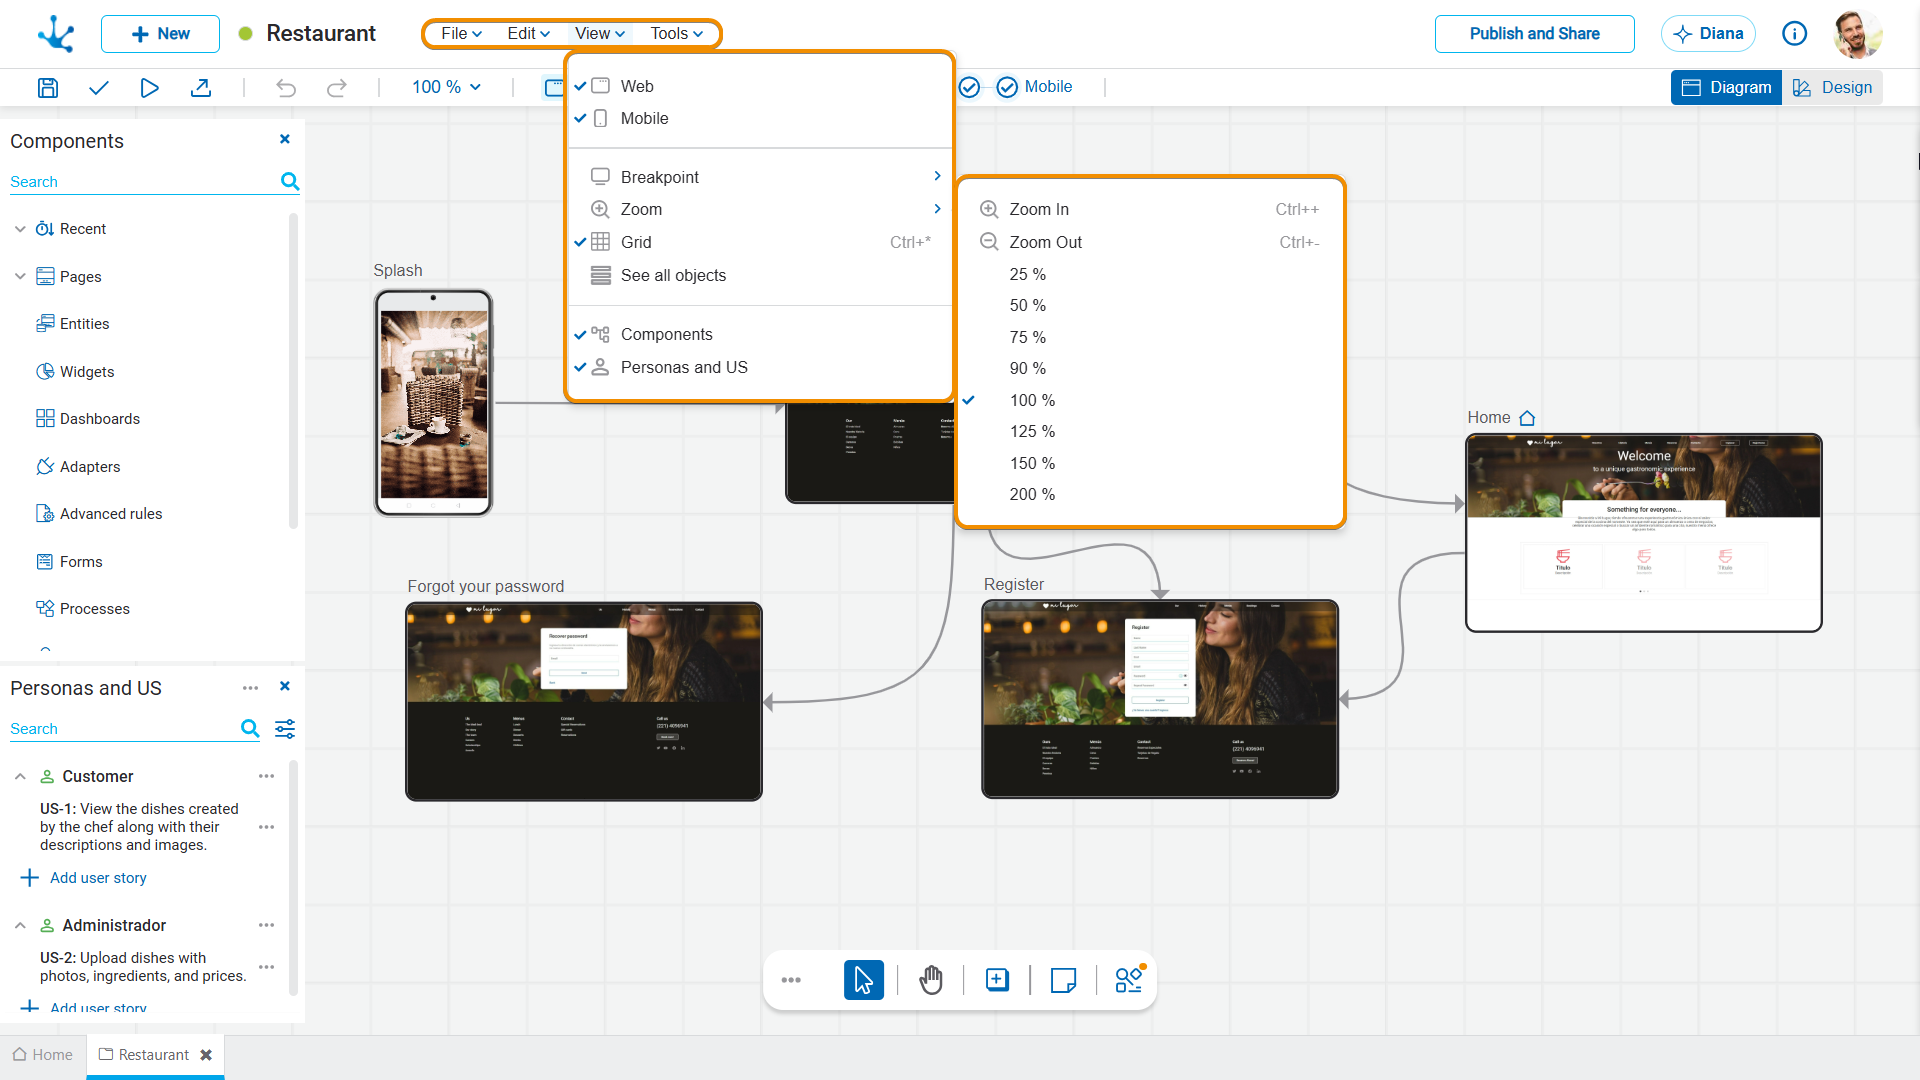Click the export/share arrow toolbar icon

[x=201, y=87]
